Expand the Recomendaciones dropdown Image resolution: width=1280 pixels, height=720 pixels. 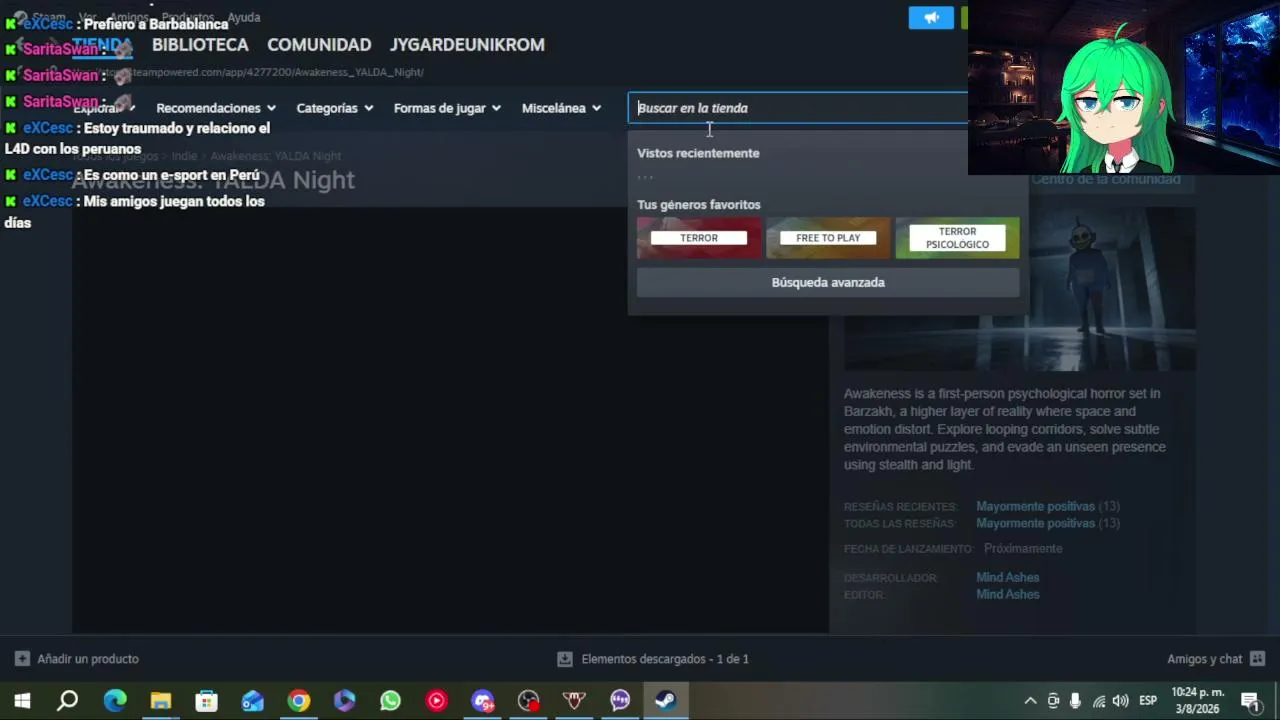[216, 108]
